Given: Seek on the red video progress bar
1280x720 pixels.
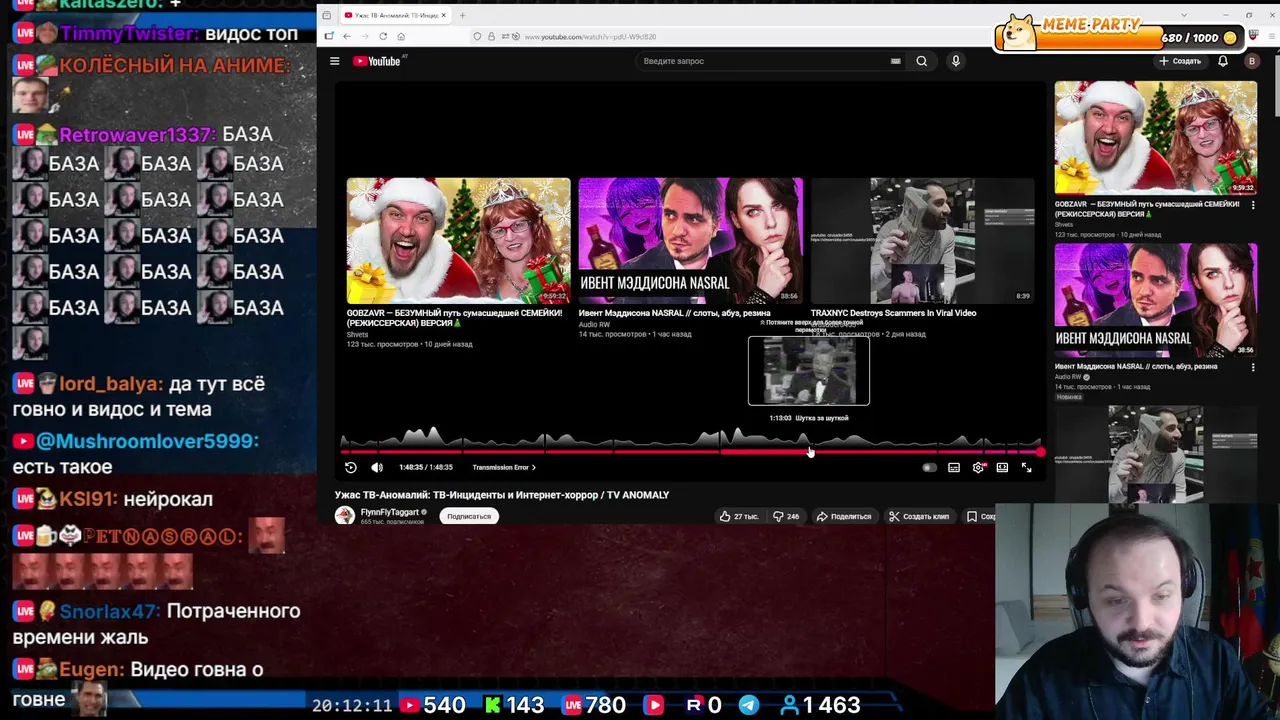Looking at the screenshot, I should tap(692, 452).
